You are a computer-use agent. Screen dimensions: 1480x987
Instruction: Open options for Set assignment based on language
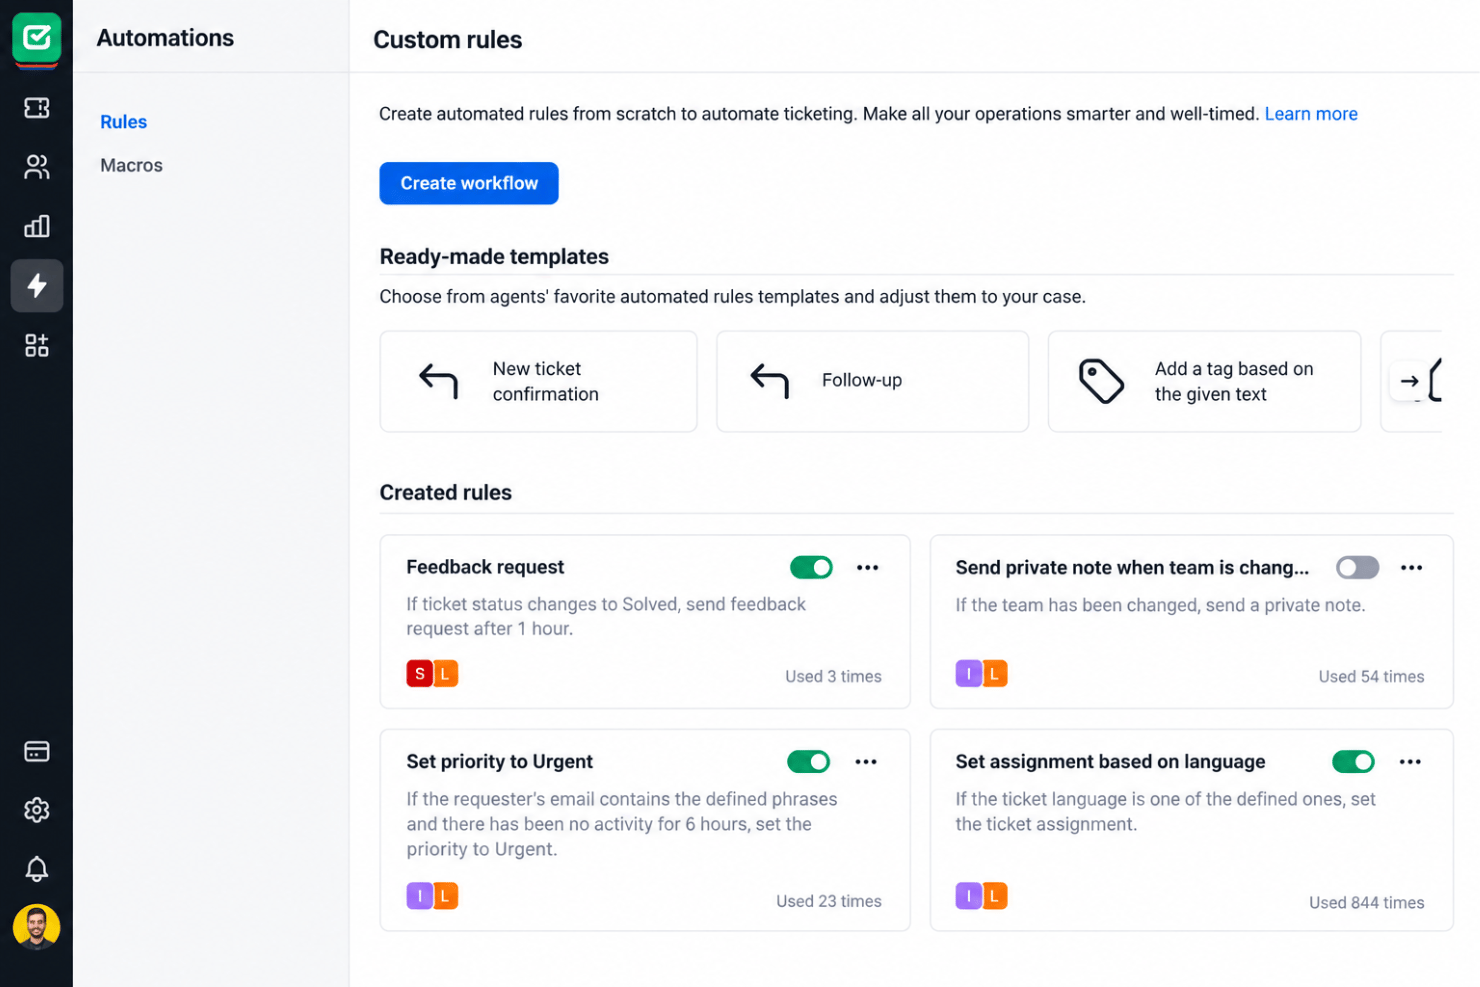(x=1410, y=762)
